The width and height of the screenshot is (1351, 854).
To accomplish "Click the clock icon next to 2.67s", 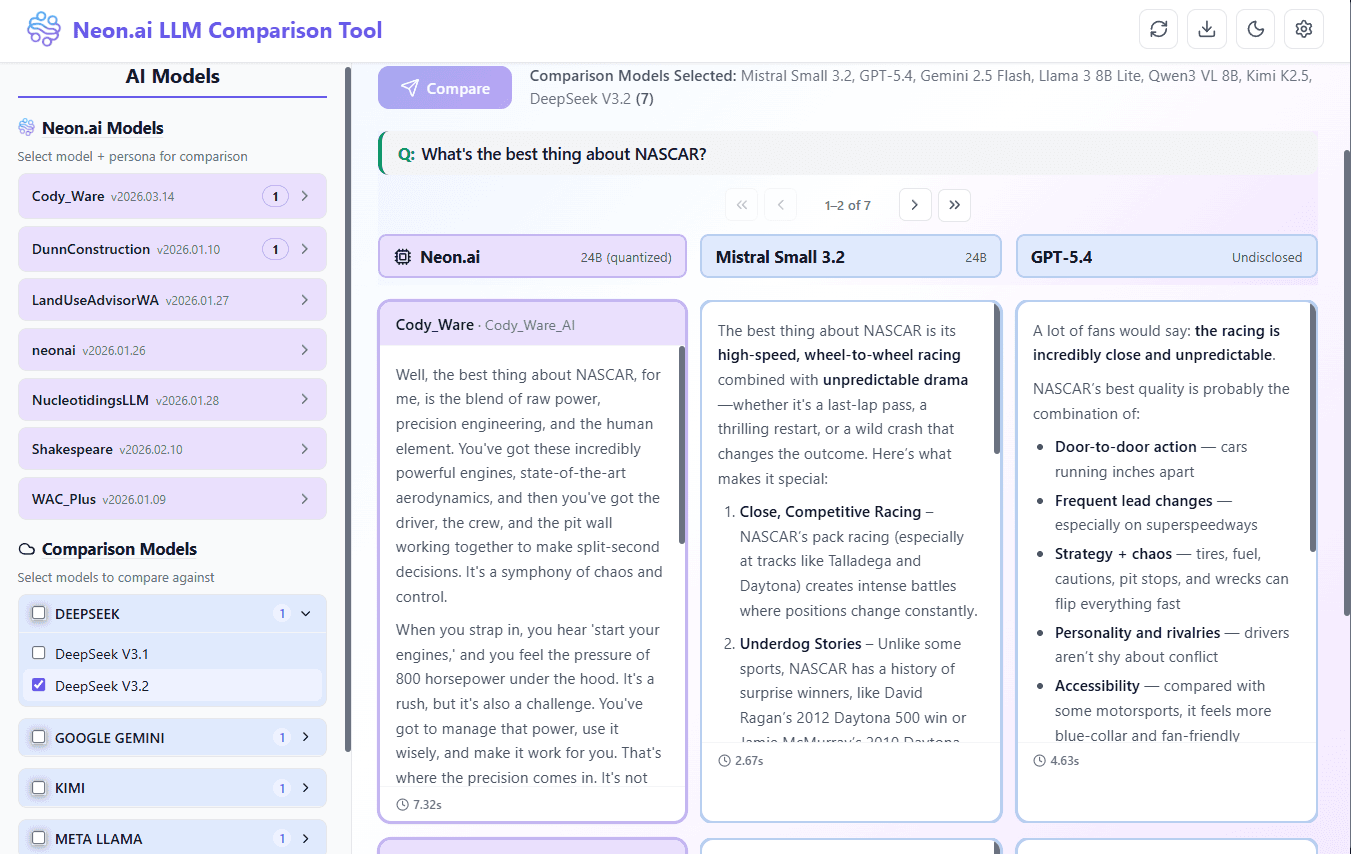I will 724,760.
